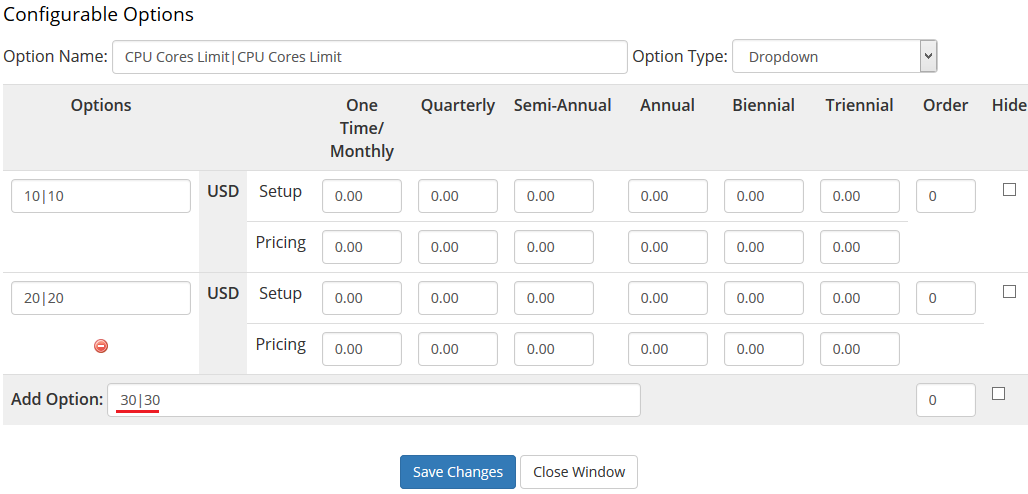Image resolution: width=1028 pixels, height=494 pixels.
Task: Click 10|10 Pricing Quarterly field
Action: click(x=458, y=247)
